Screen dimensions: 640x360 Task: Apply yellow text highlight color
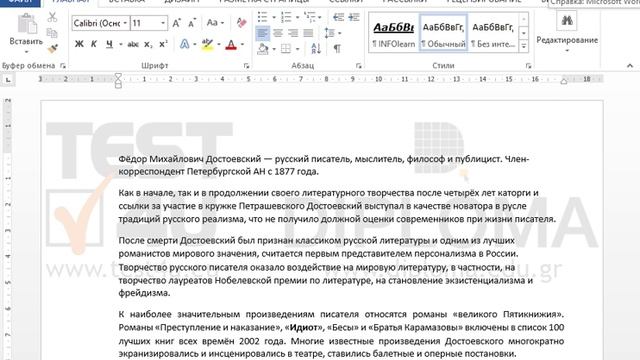click(x=207, y=44)
